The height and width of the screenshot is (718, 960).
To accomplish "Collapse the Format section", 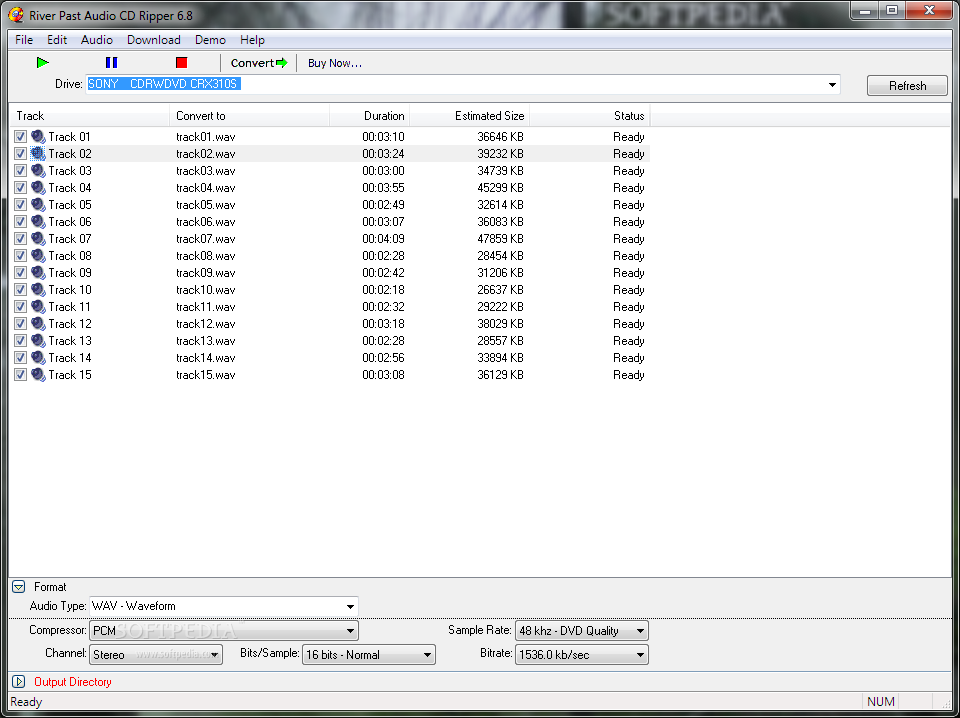I will point(18,587).
